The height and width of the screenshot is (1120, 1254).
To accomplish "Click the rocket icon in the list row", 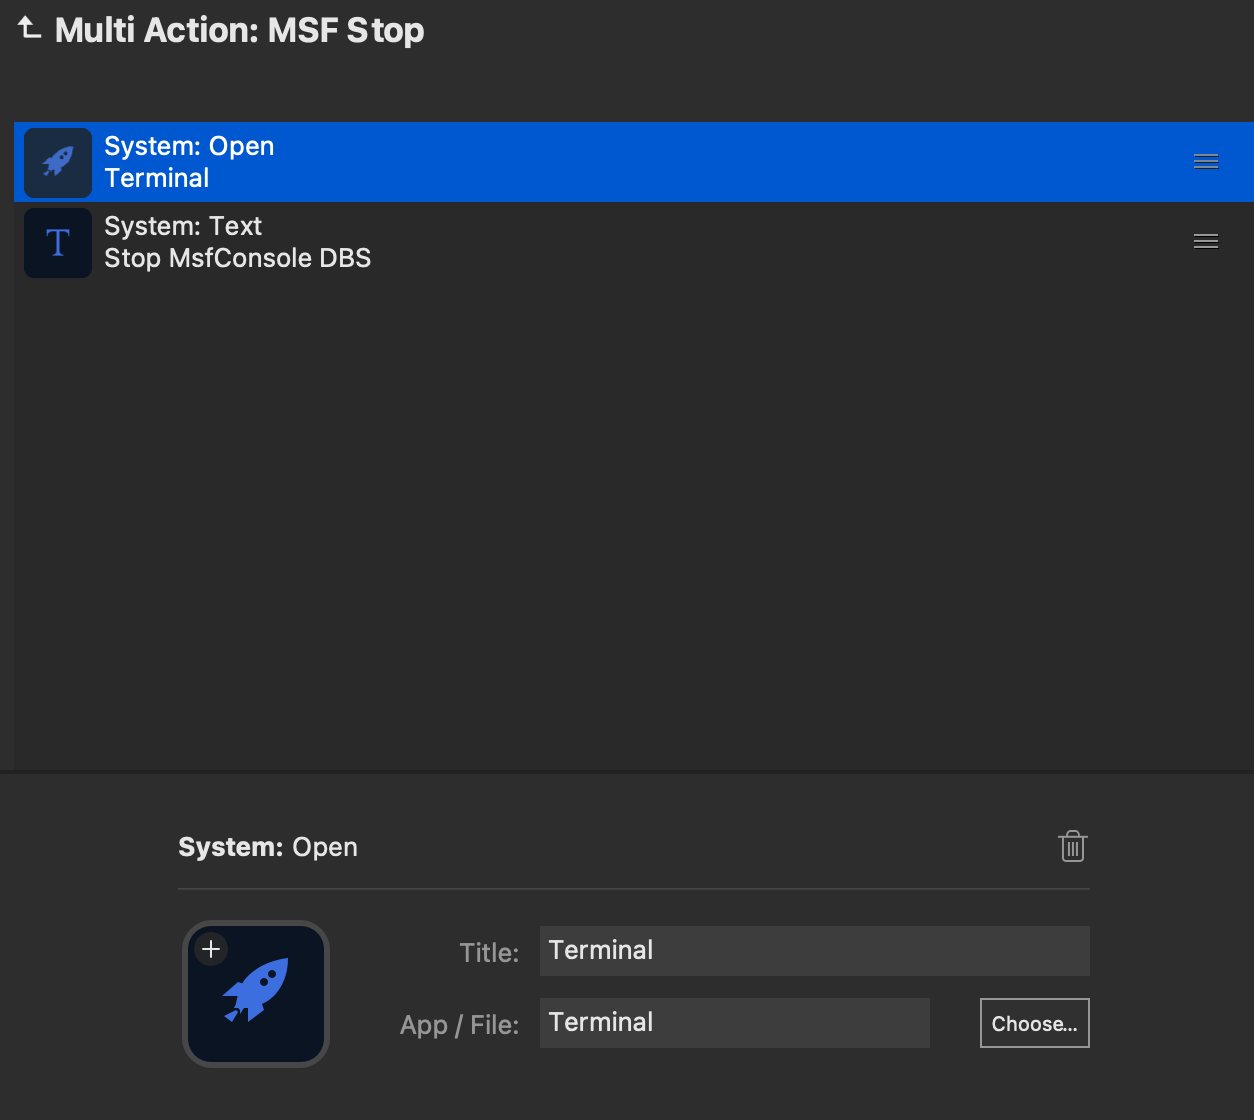I will point(58,162).
